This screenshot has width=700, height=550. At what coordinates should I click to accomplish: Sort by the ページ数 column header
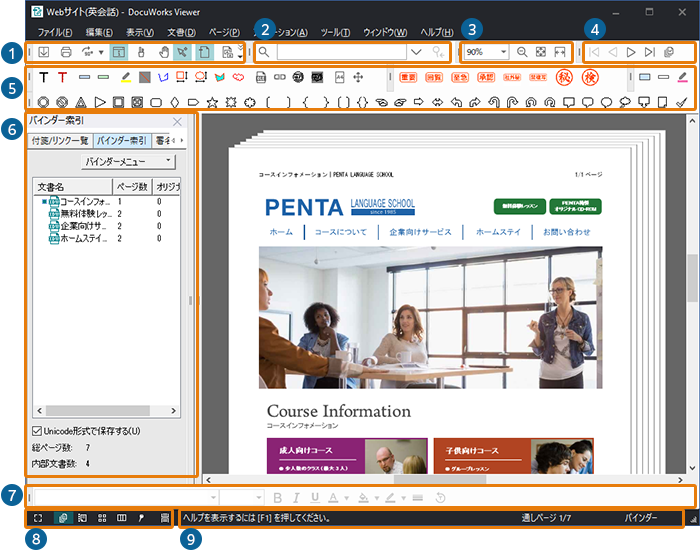click(x=132, y=187)
